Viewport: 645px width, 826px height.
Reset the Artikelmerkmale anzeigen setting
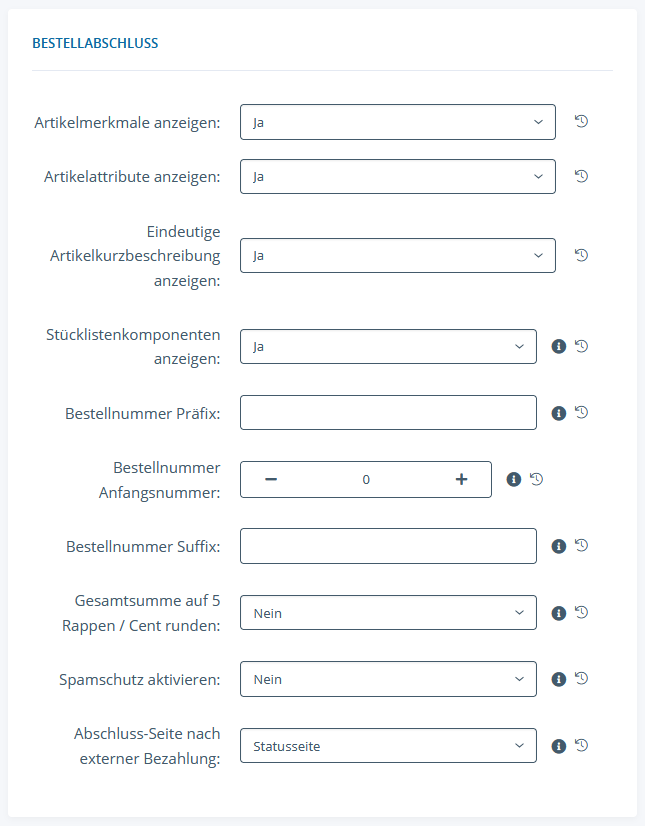(581, 122)
